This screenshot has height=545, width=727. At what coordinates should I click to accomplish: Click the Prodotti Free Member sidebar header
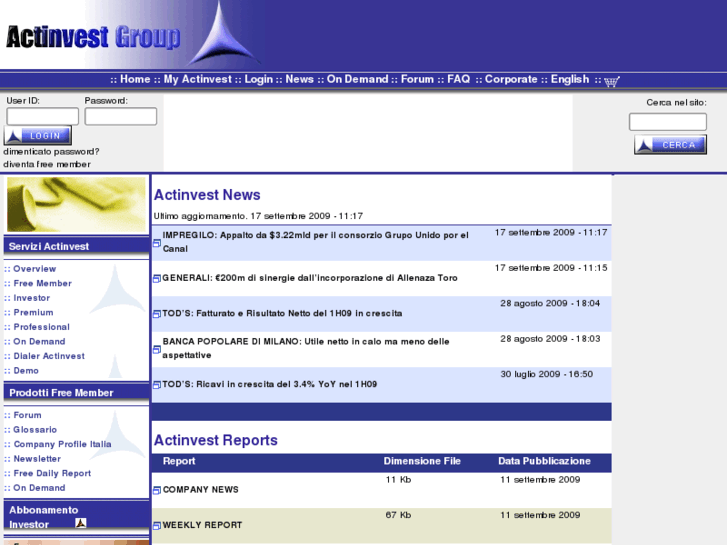(x=76, y=393)
